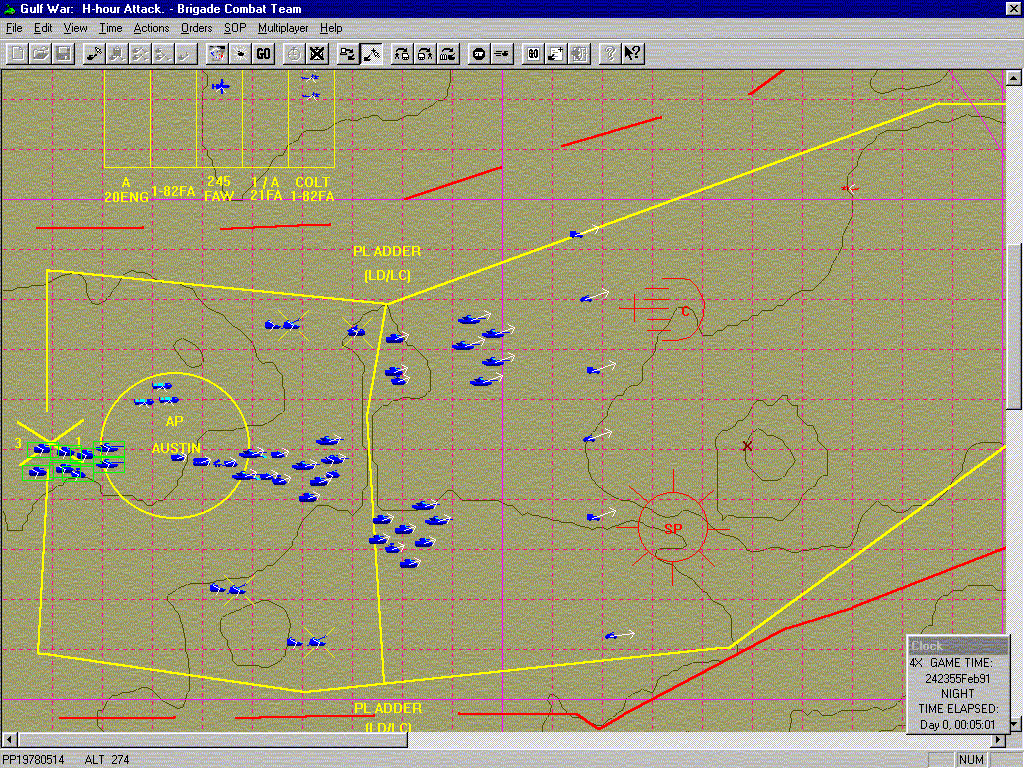The image size is (1024, 768).
Task: Click the New file toolbar icon
Action: 17,53
